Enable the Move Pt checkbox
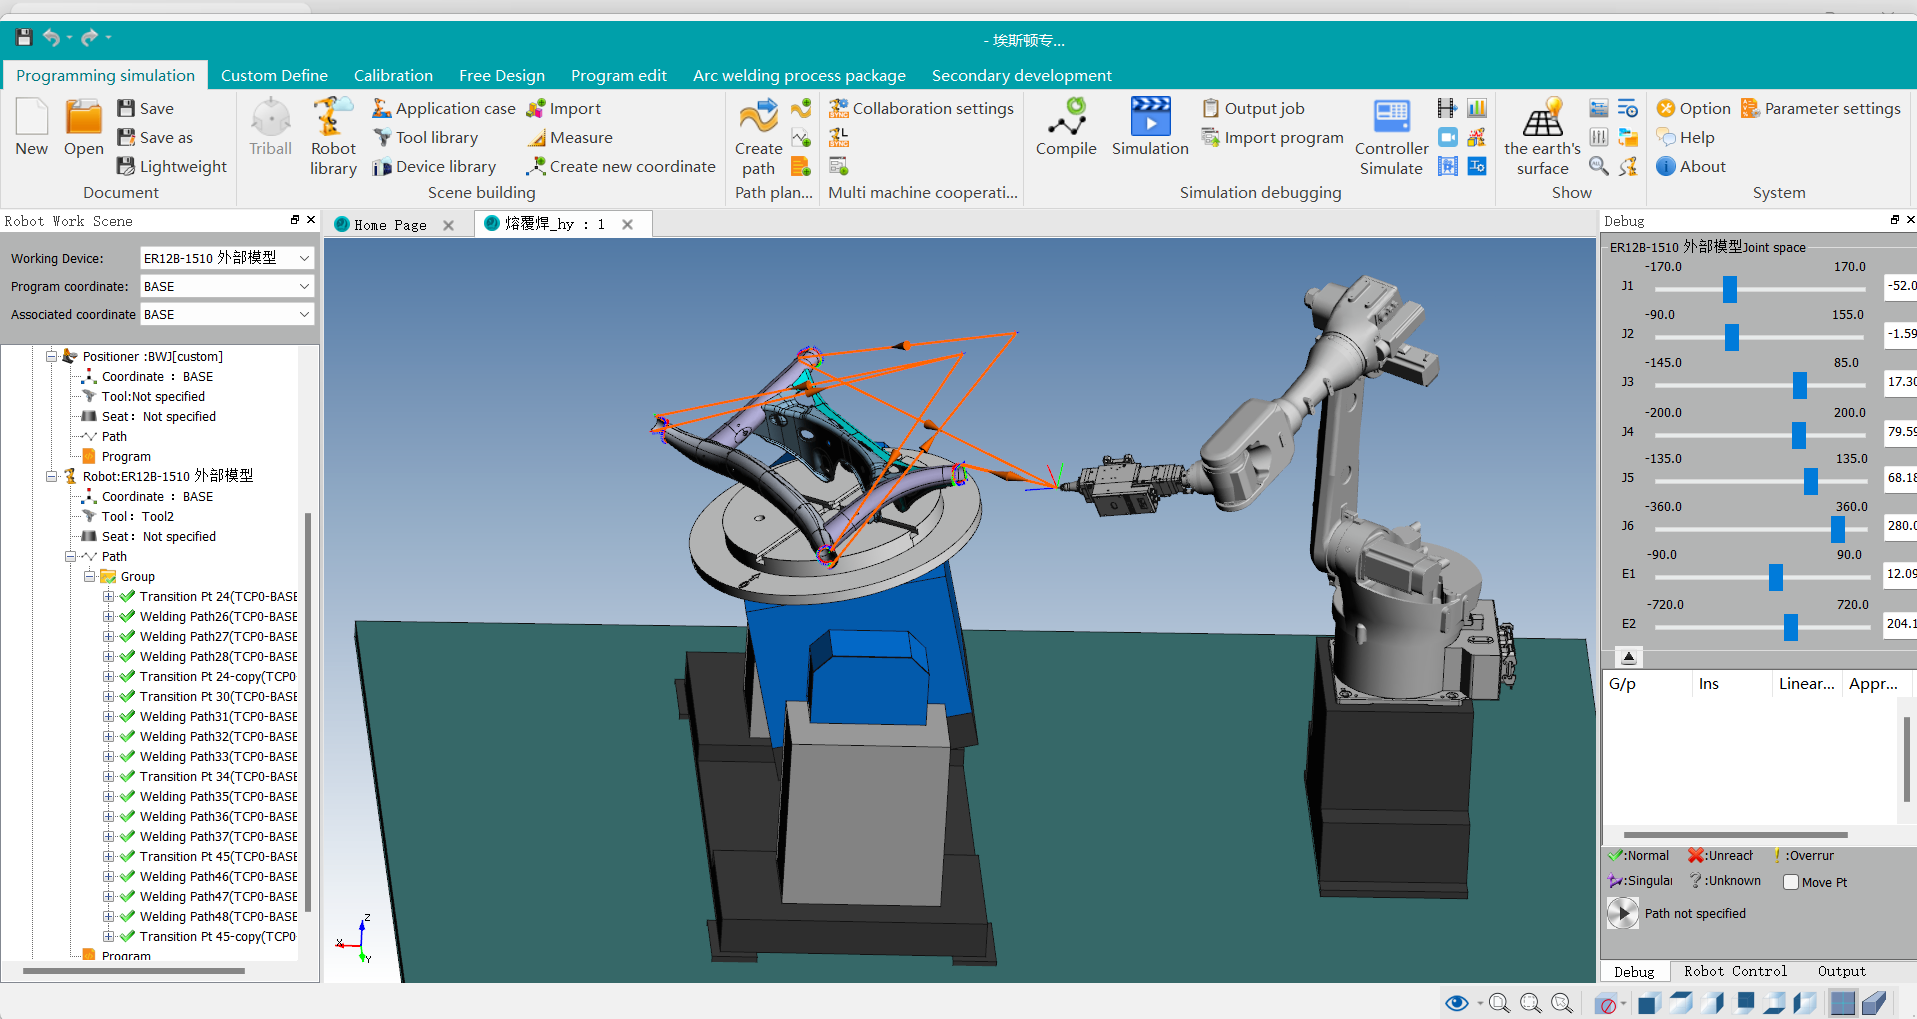Viewport: 1917px width, 1019px height. (x=1791, y=882)
